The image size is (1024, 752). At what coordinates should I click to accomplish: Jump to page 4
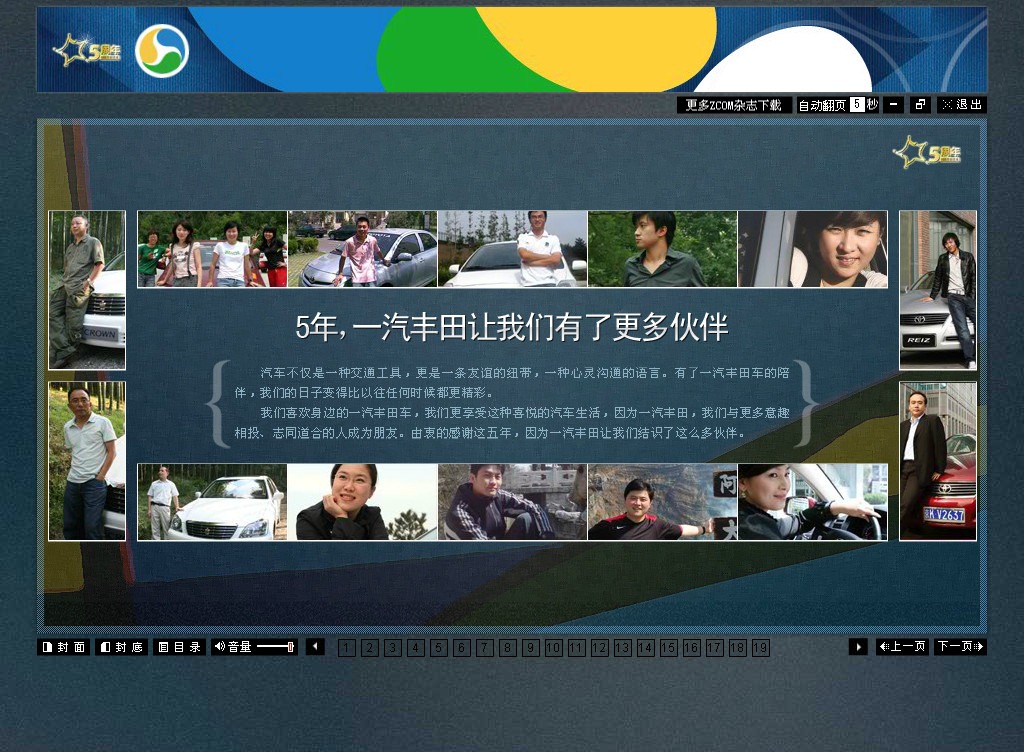coord(415,648)
